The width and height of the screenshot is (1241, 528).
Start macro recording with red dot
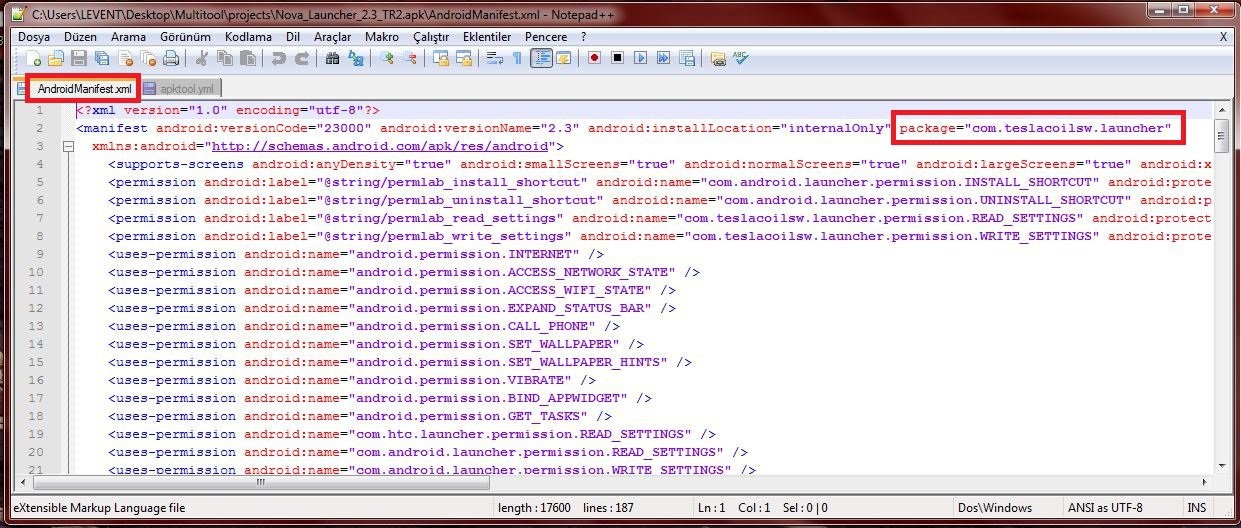pos(594,59)
